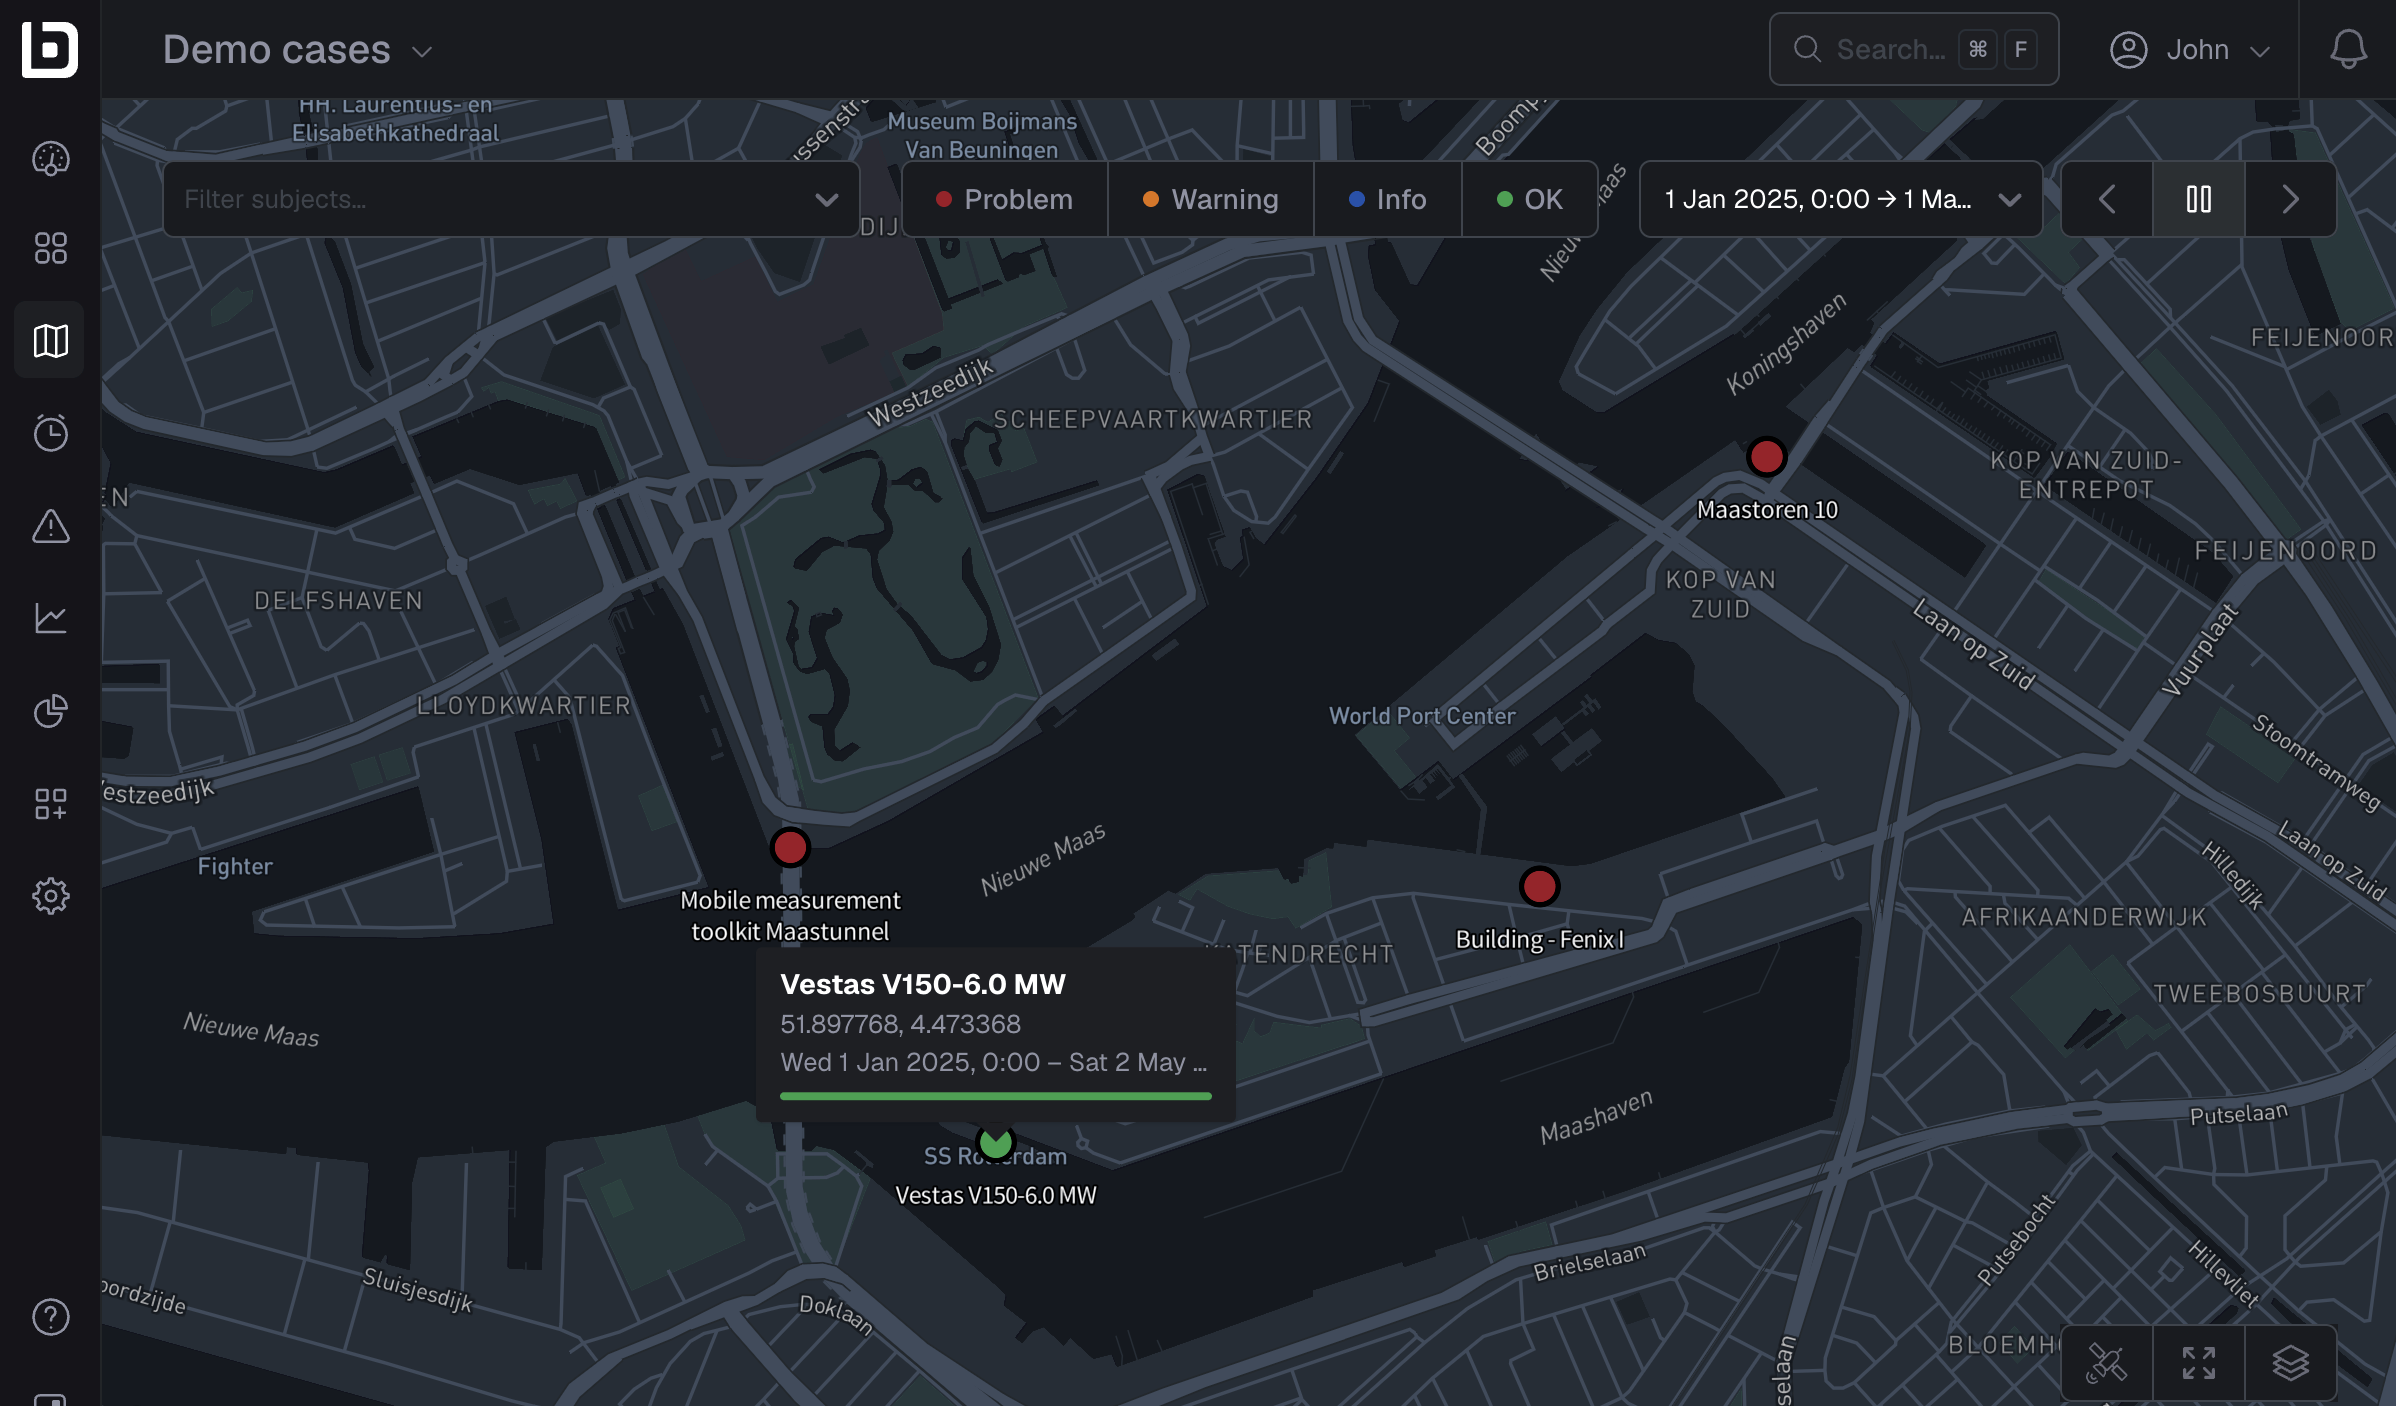Open the pie chart reports icon in sidebar
Image resolution: width=2396 pixels, height=1406 pixels.
pyautogui.click(x=50, y=711)
